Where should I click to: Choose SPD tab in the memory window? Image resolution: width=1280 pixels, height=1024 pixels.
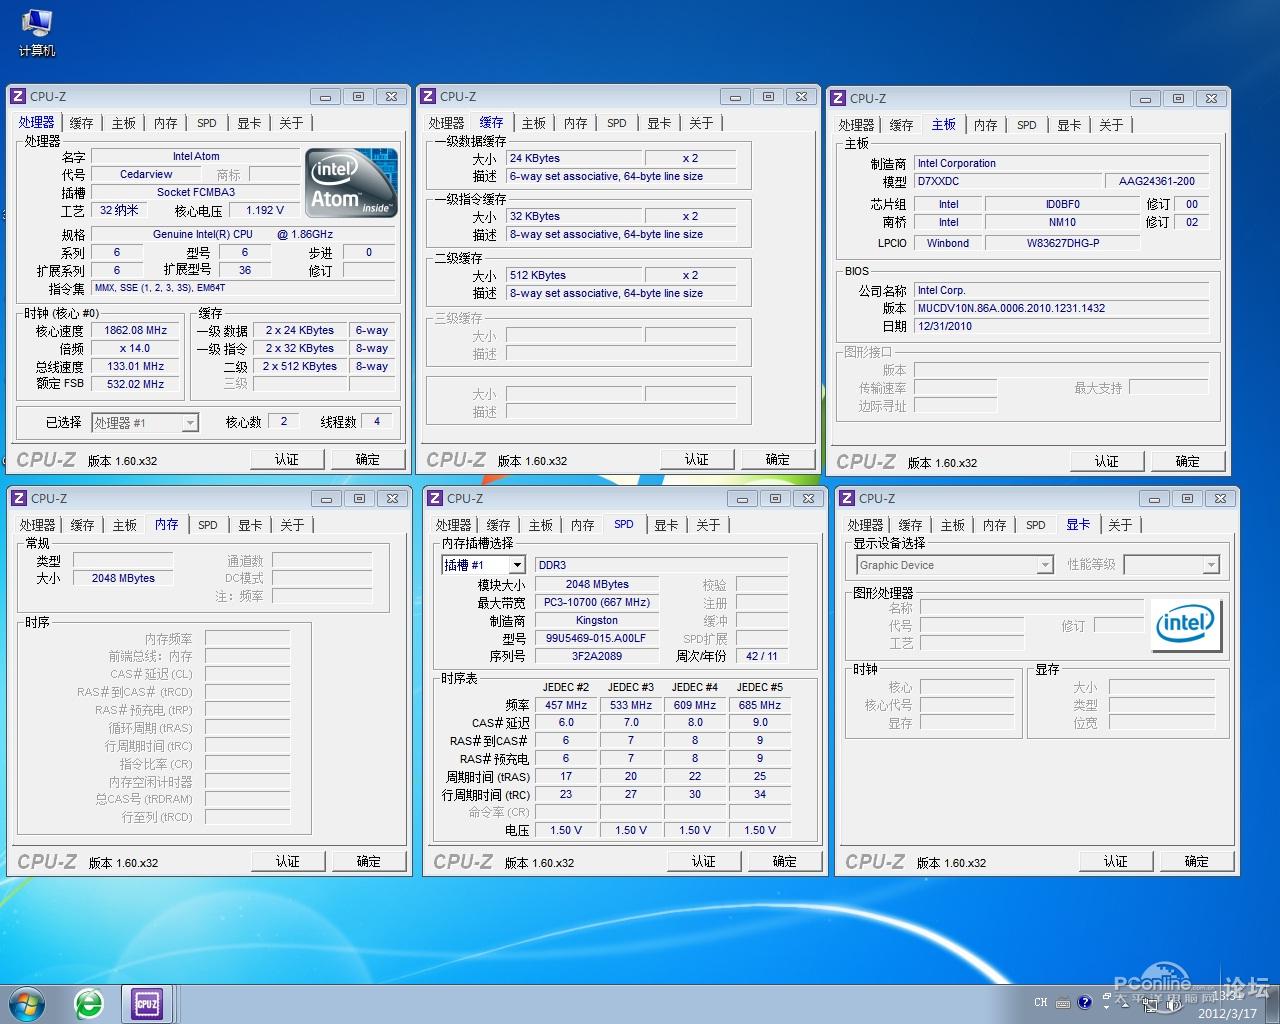click(208, 525)
